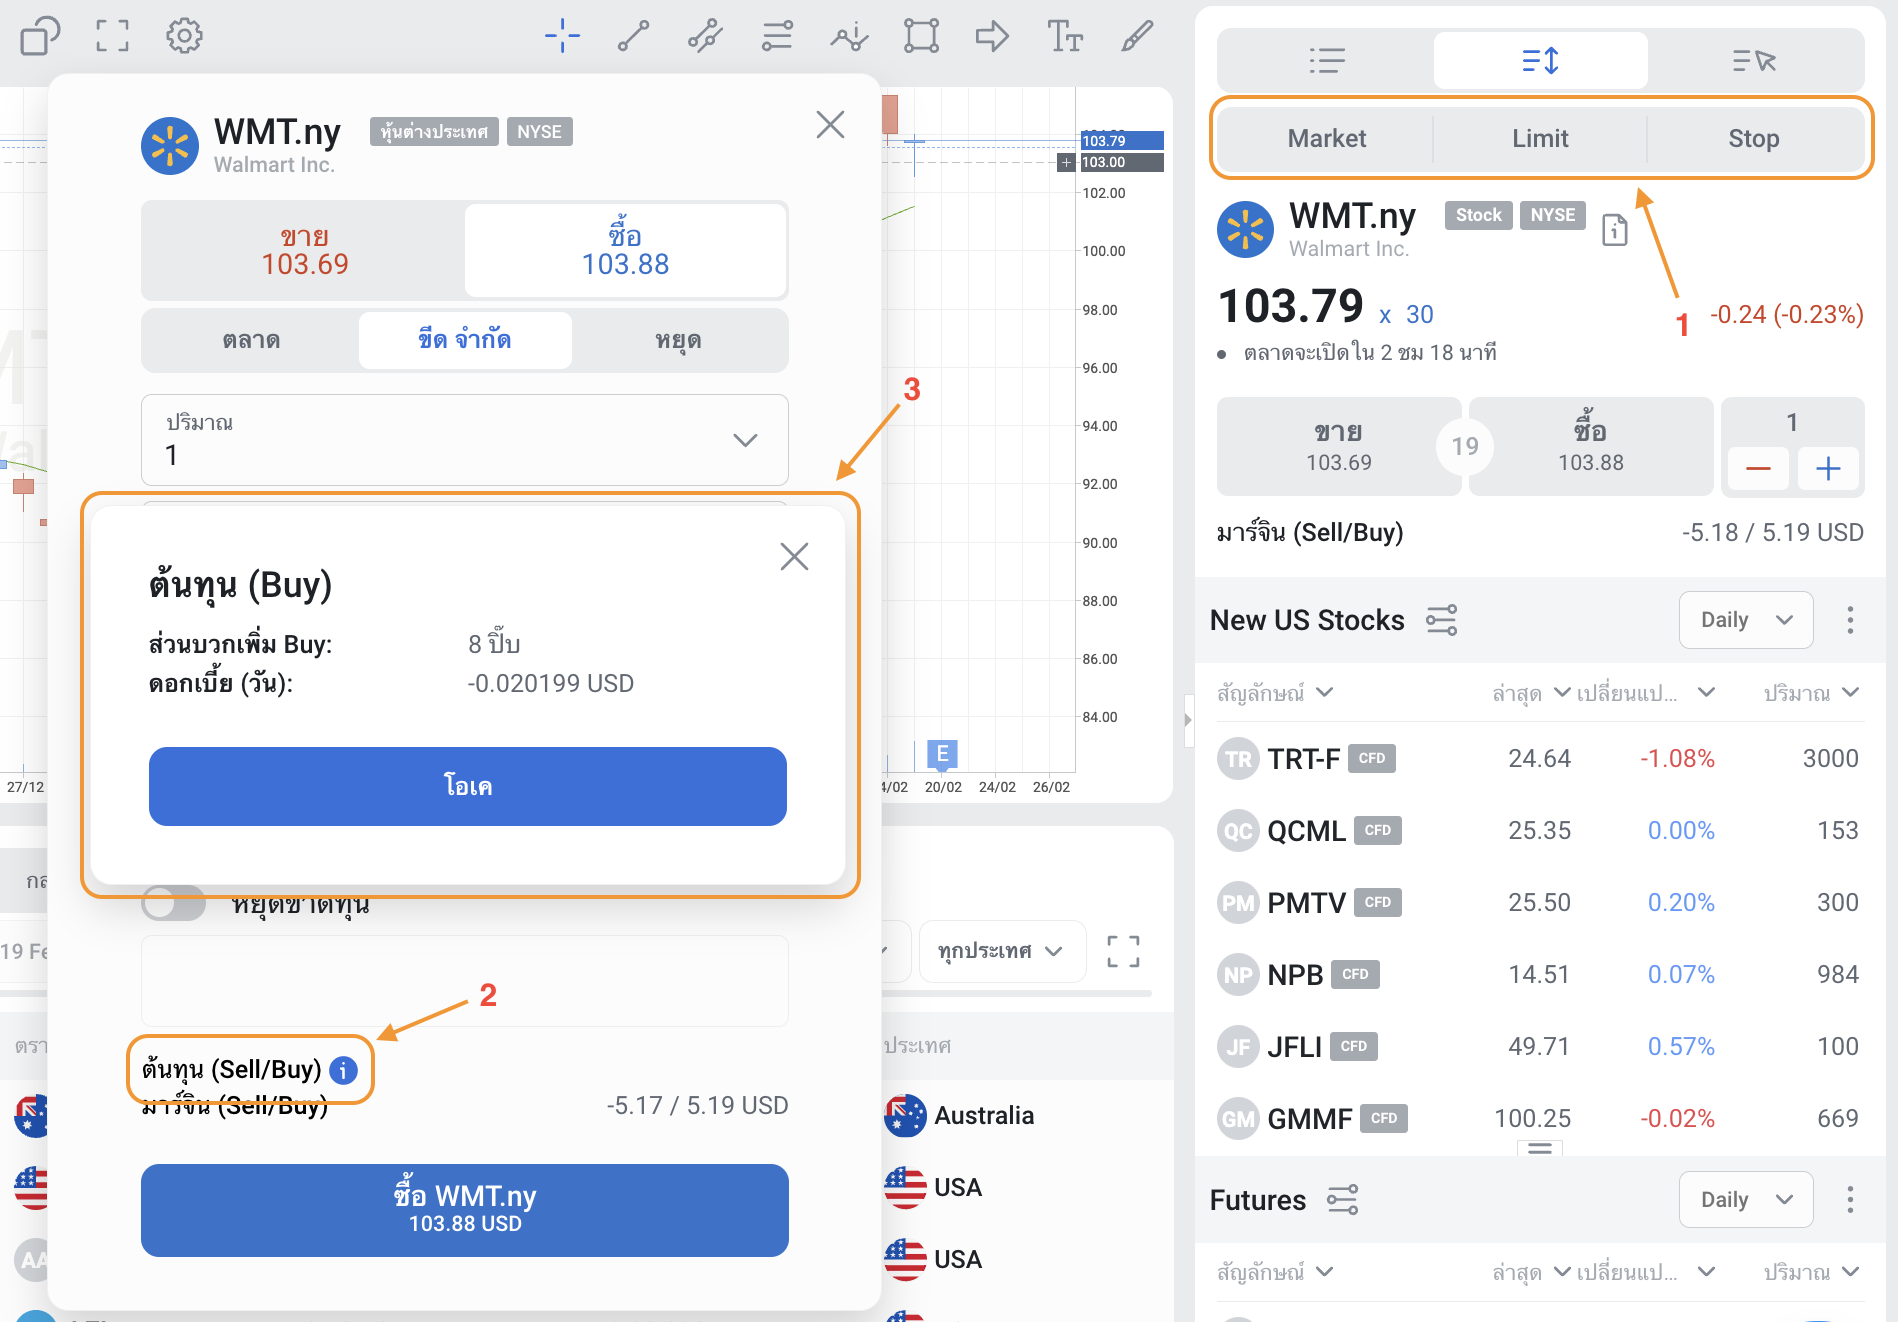Select QCML row in stocks list
Image resolution: width=1898 pixels, height=1322 pixels.
pyautogui.click(x=1538, y=830)
